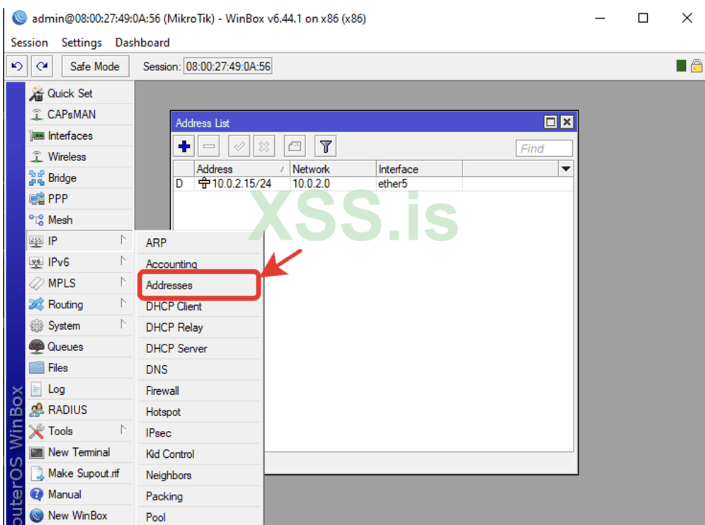Select Kid Control in IP submenu

tap(199, 454)
